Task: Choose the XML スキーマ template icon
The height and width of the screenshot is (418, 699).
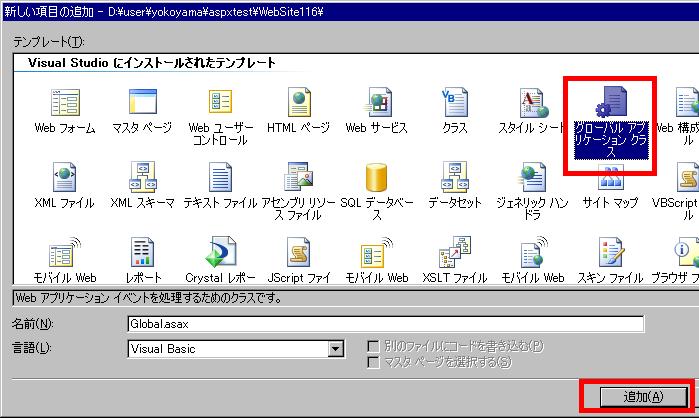Action: (143, 177)
